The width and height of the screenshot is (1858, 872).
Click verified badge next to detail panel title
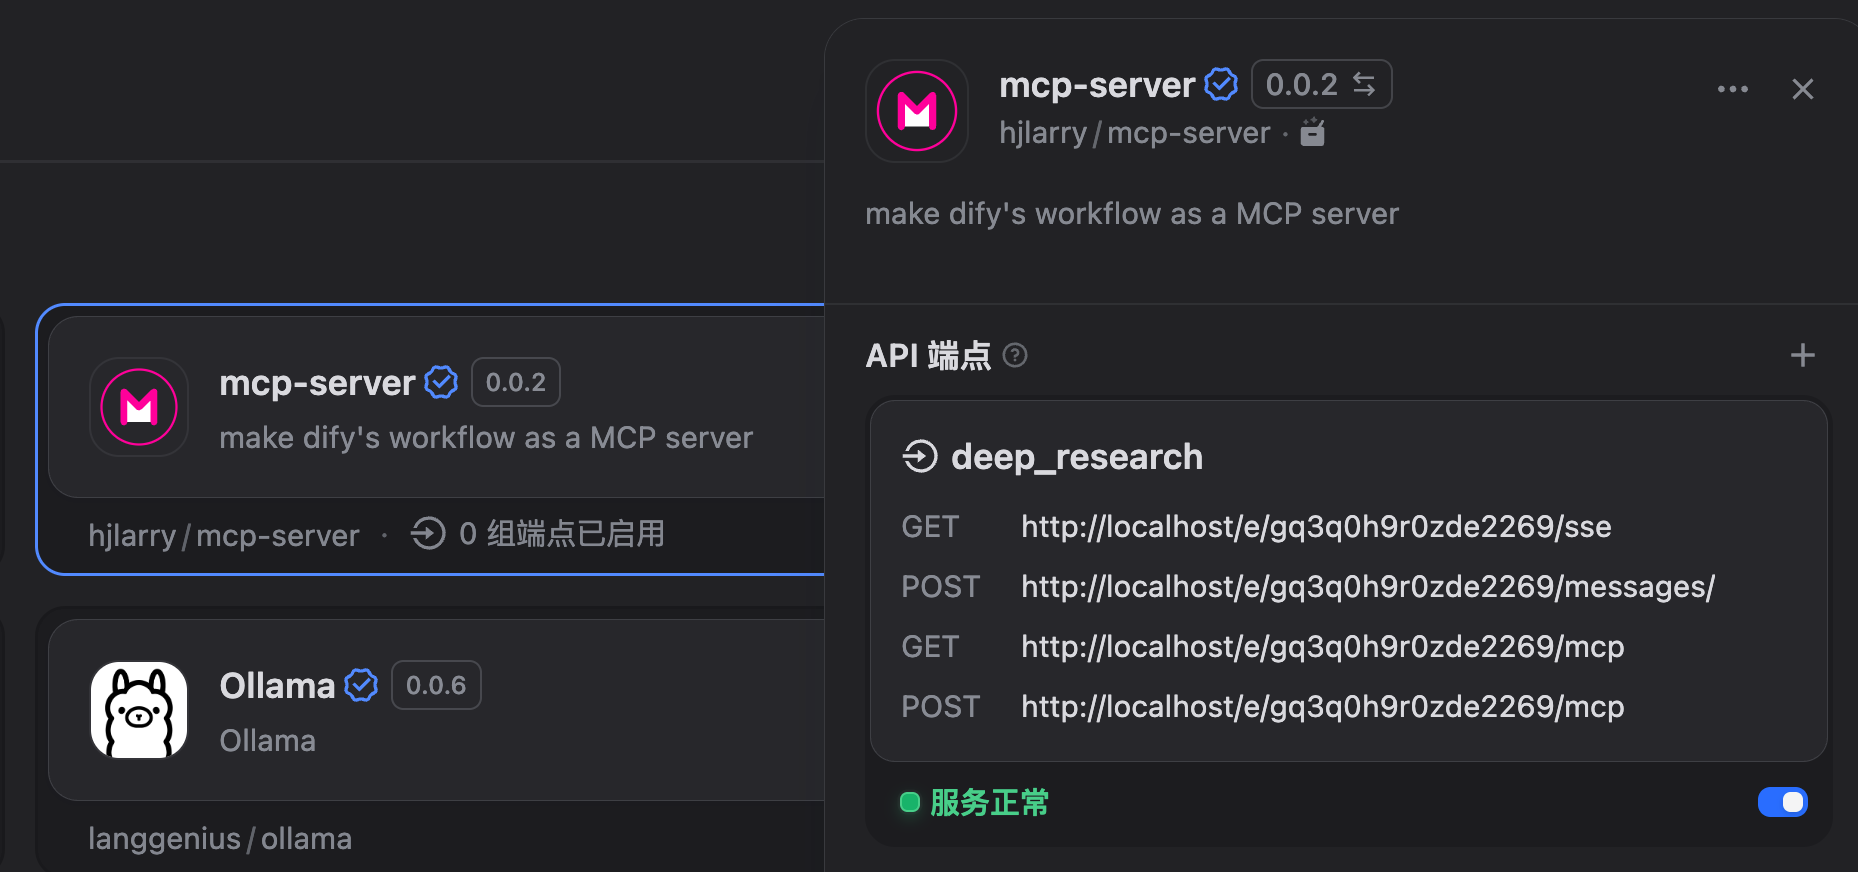point(1221,84)
